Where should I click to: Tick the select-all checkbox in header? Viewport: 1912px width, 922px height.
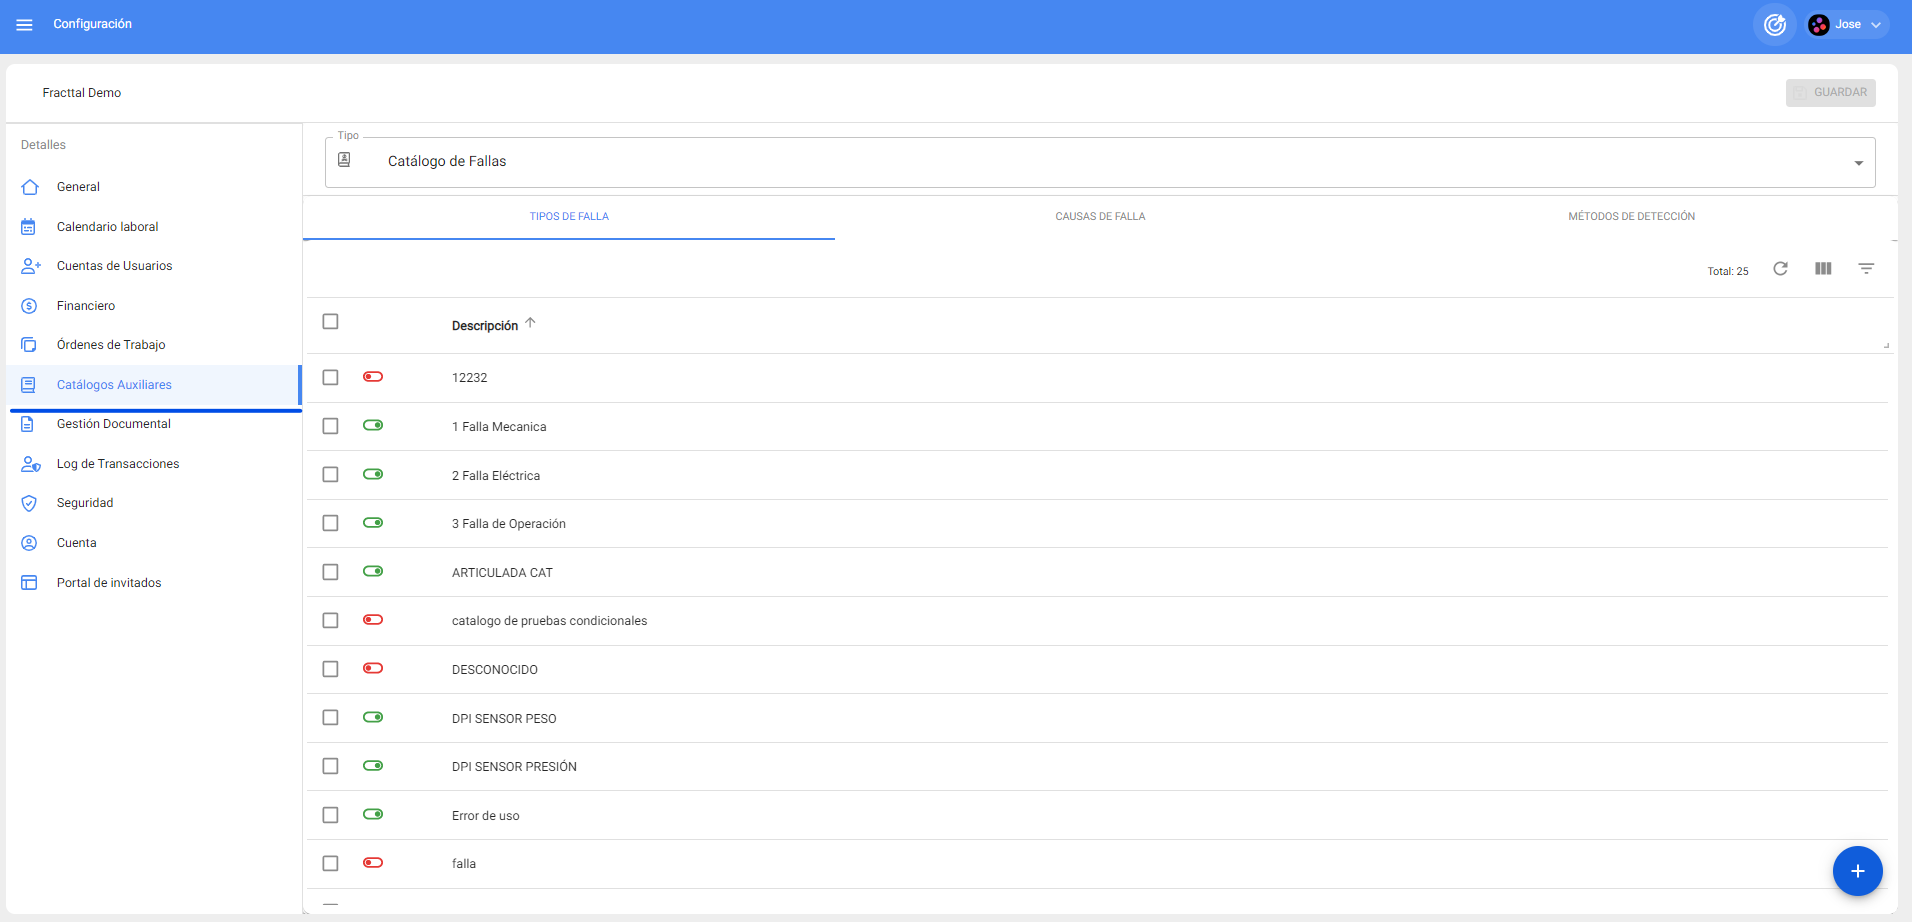coord(330,322)
